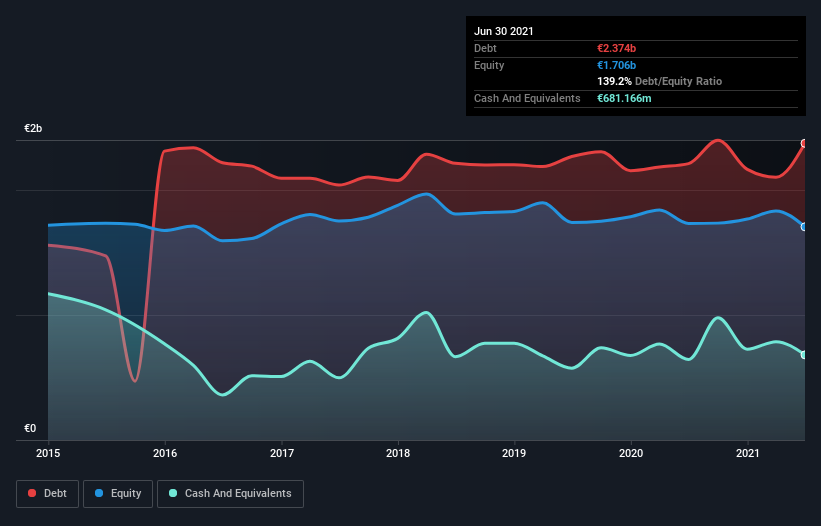
Task: Click the 2021 x-axis label
Action: click(x=748, y=453)
